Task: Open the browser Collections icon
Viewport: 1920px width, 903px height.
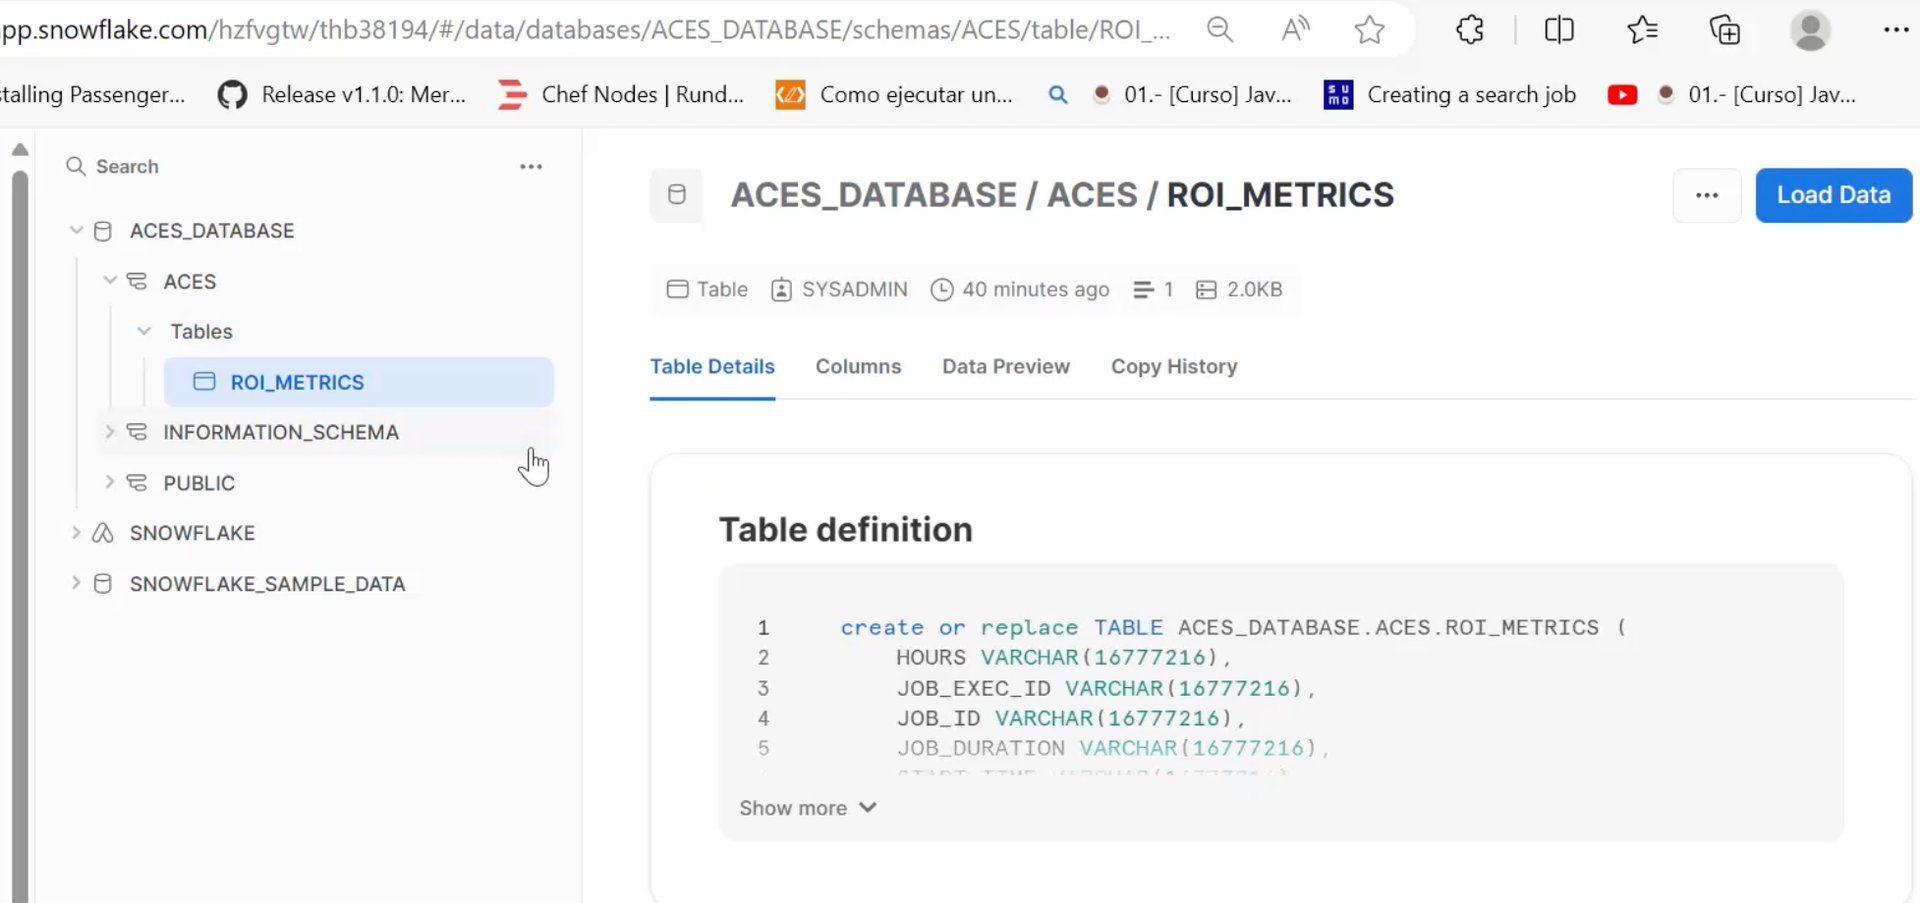Action: point(1725,30)
